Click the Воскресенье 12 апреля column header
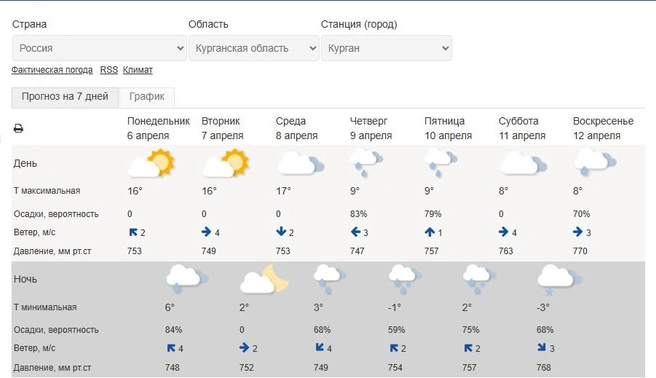Screen dimensions: 656x378 tap(603, 128)
